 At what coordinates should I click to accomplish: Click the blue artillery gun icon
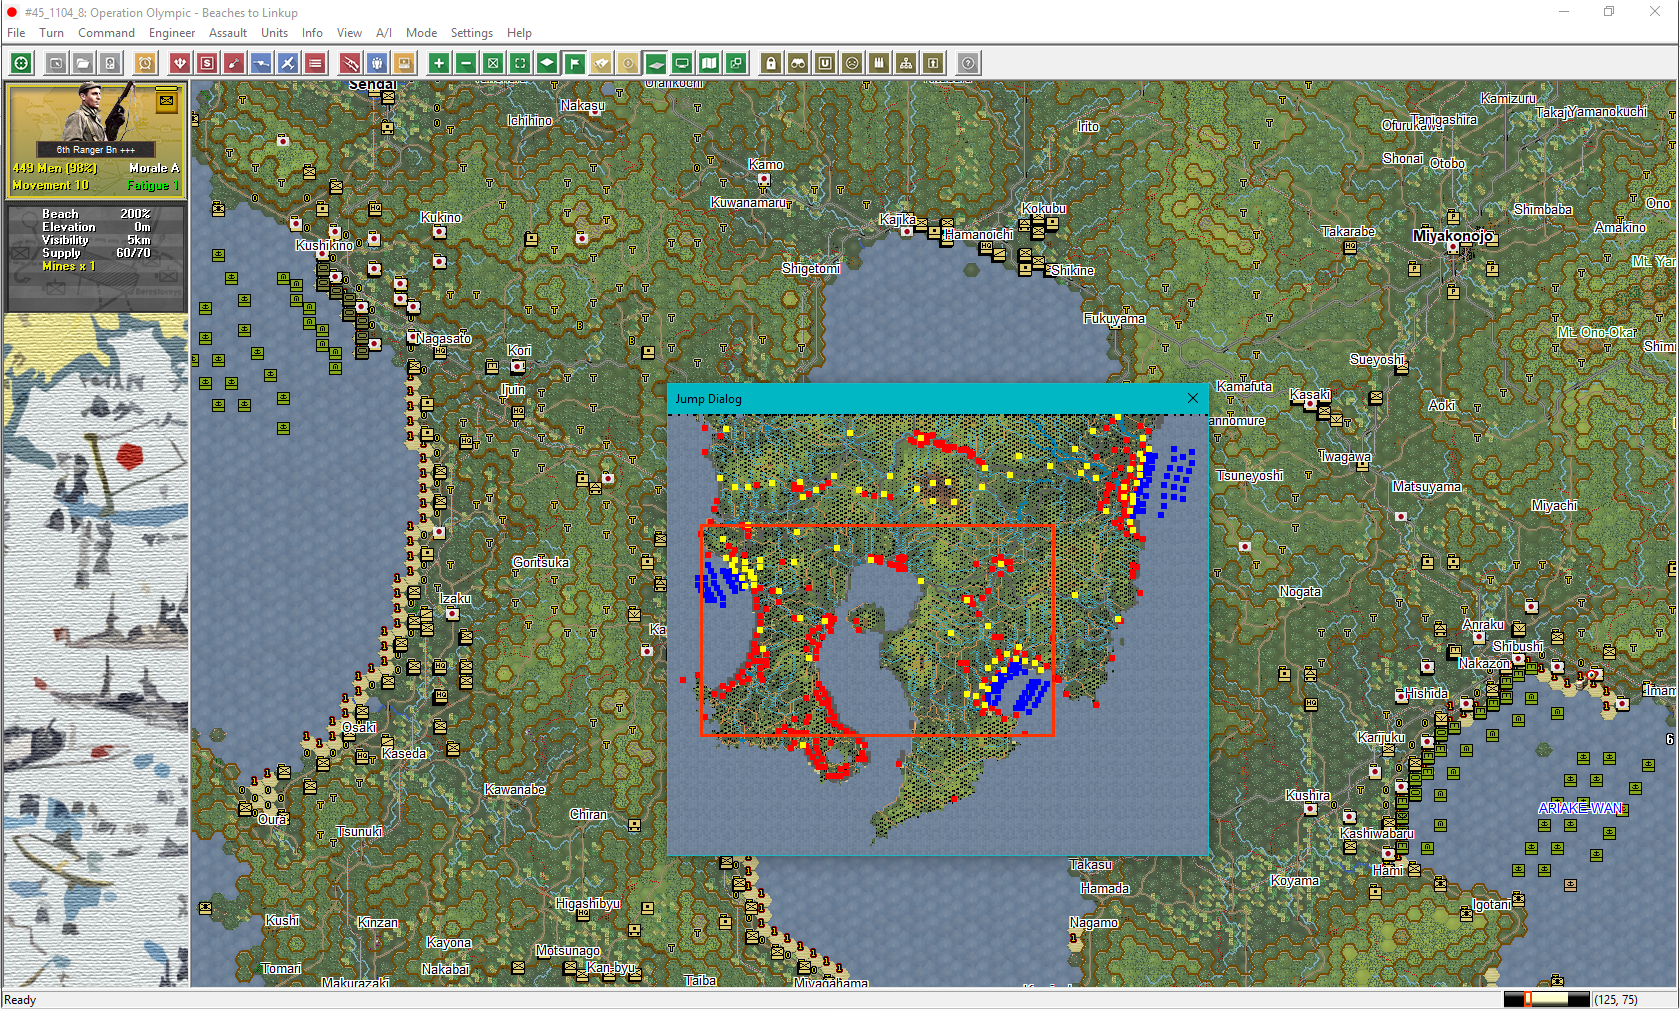coord(261,63)
